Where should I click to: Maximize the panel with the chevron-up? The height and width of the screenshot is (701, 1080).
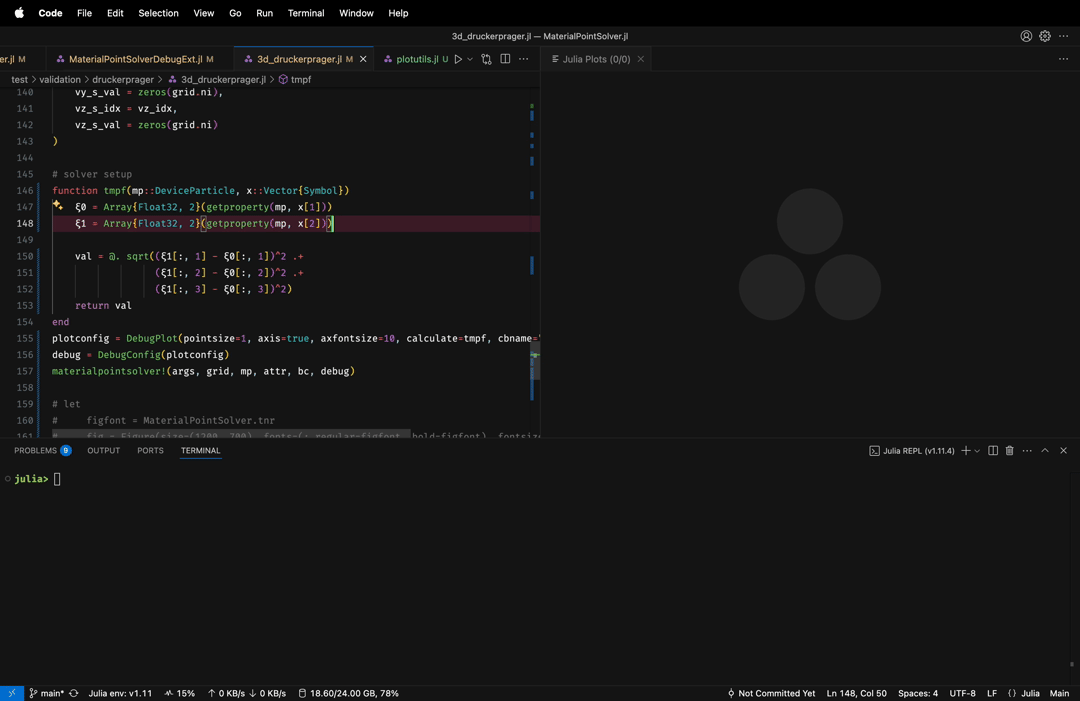[x=1045, y=451]
